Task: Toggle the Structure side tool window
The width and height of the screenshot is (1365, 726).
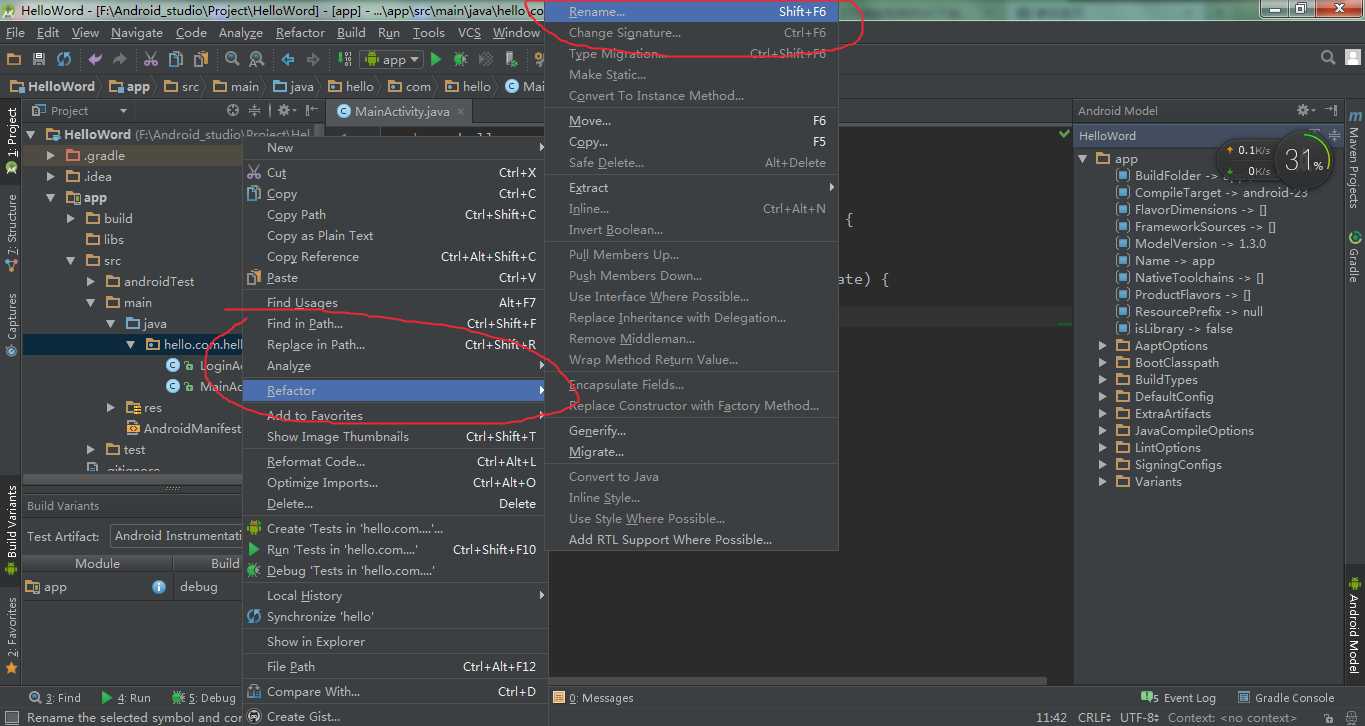Action: pyautogui.click(x=11, y=232)
